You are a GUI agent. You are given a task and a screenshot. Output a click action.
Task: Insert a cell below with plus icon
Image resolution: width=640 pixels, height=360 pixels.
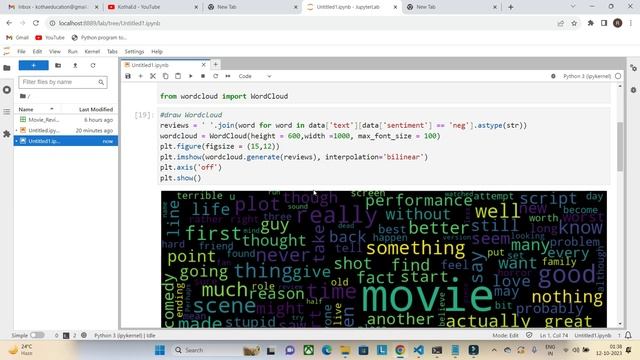140,76
